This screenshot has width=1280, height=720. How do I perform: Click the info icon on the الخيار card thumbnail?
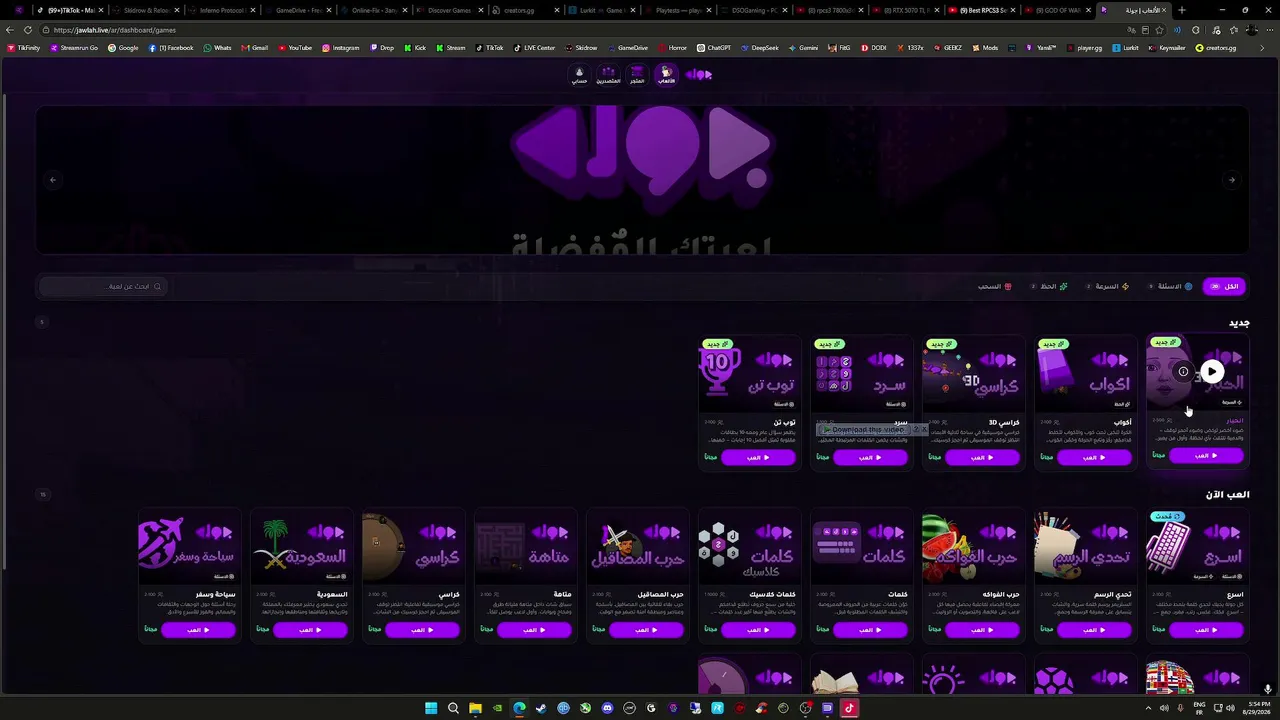(1183, 372)
